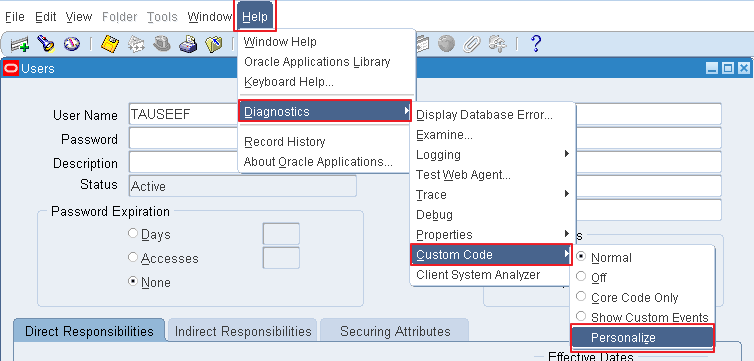Click the Close Form folder icon
This screenshot has height=361, width=754.
pos(214,44)
